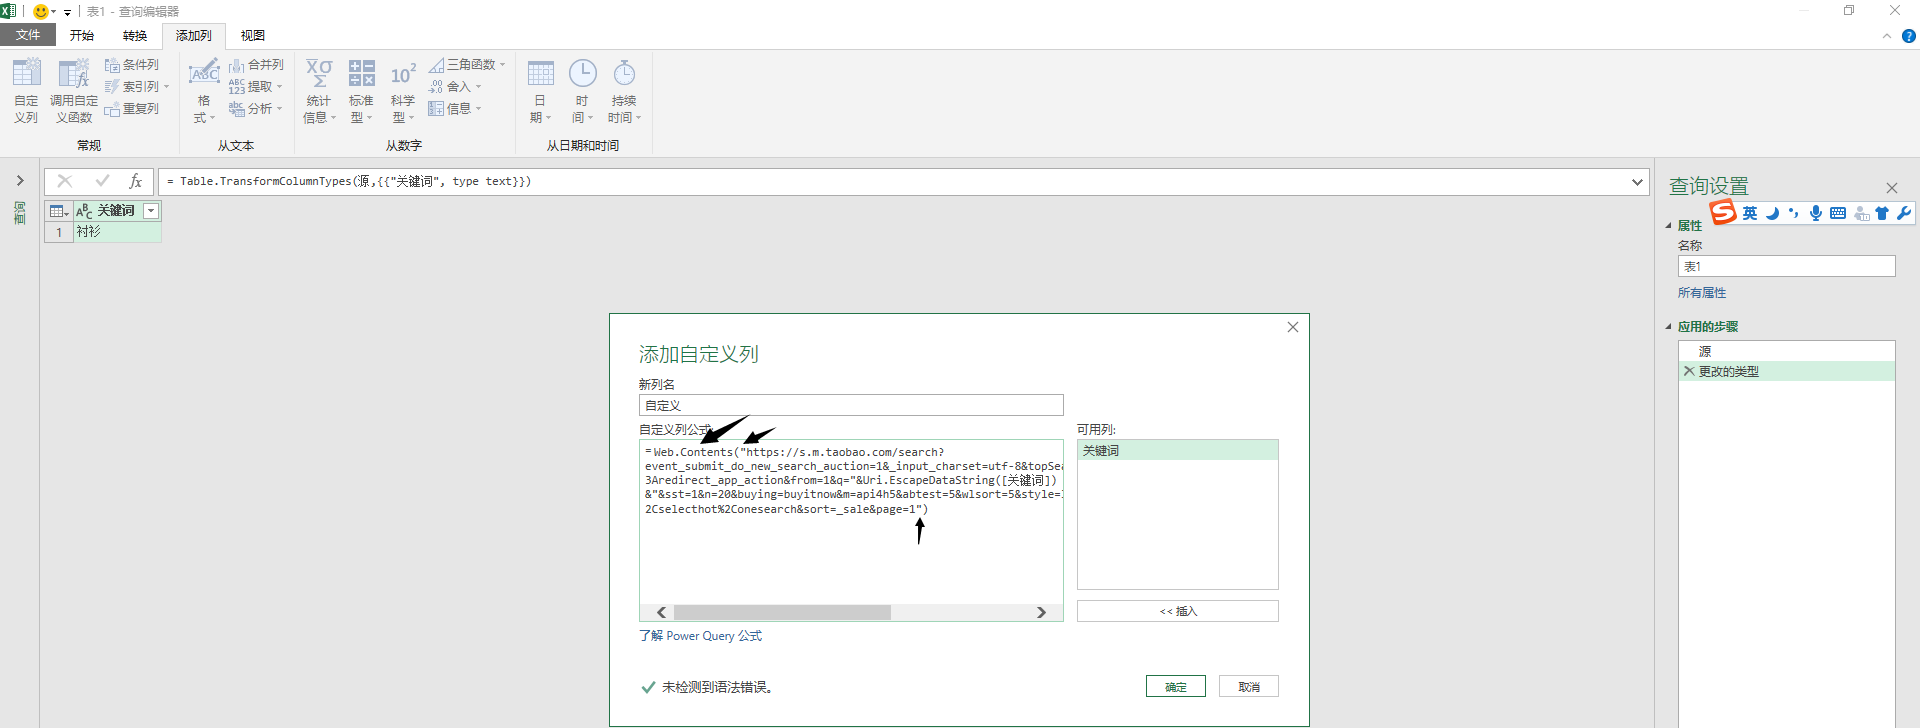Screen dimensions: 1920x728
Task: Click the formula box horizontal scrollbar thumb
Action: [782, 612]
